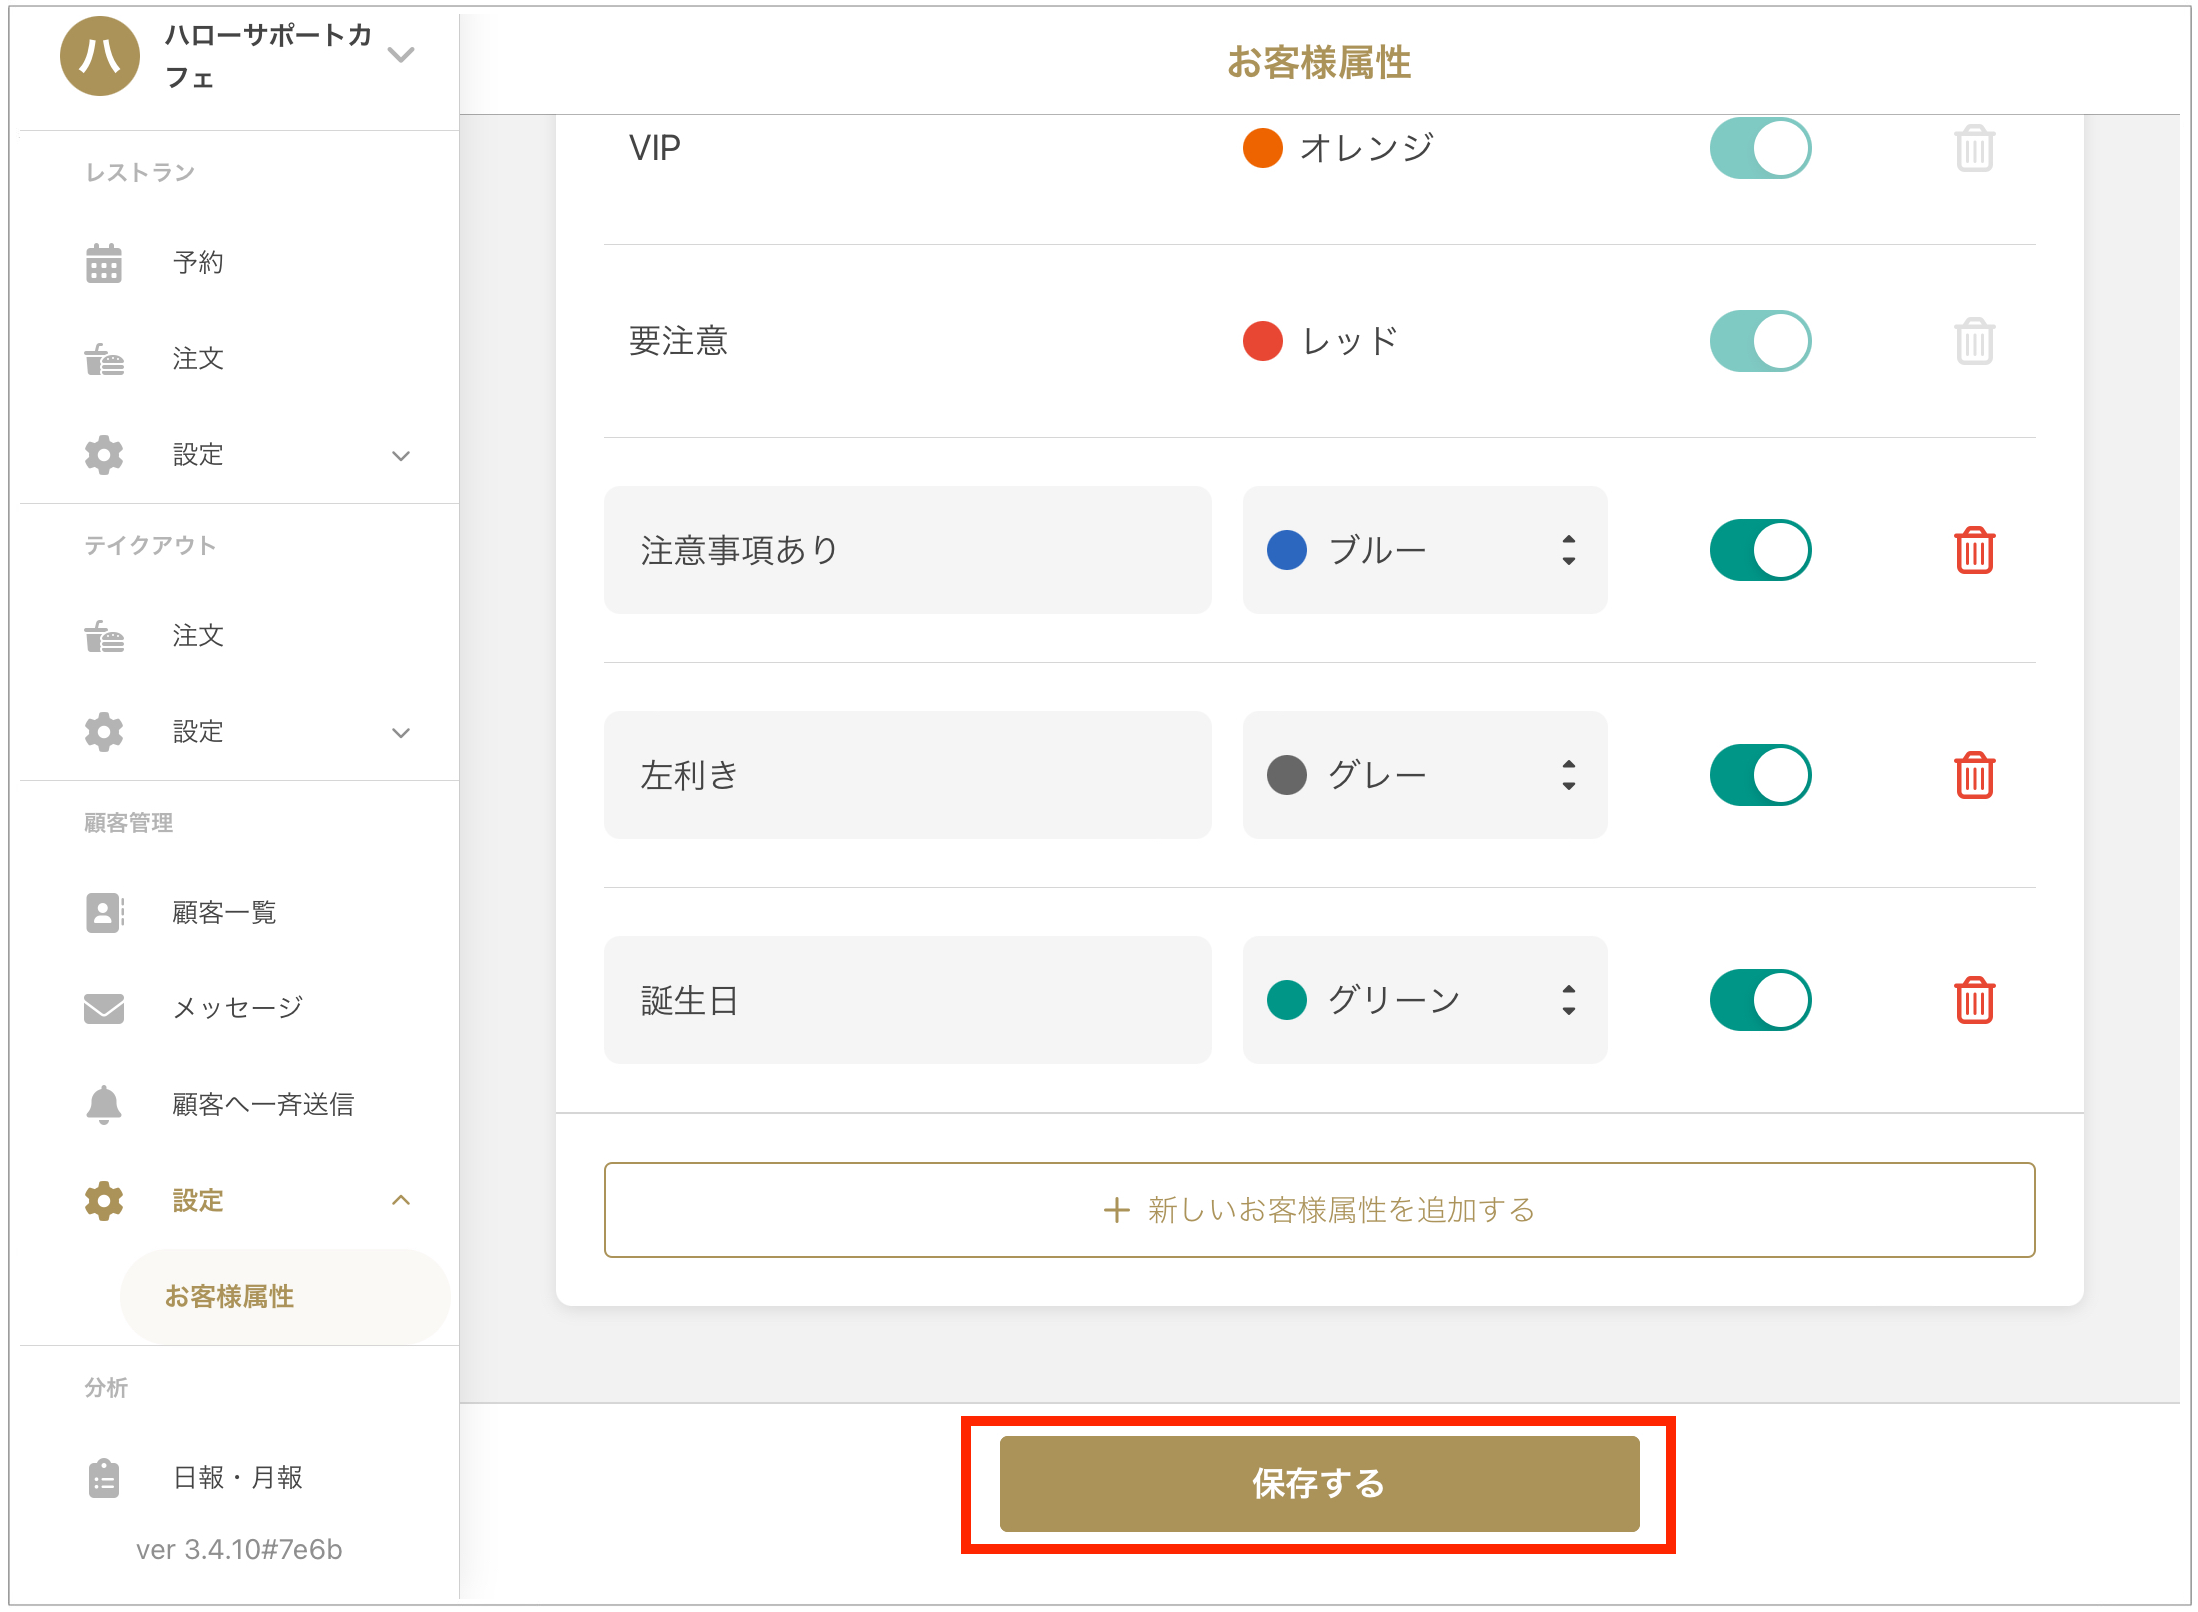Image resolution: width=2198 pixels, height=1612 pixels.
Task: Toggle off the 注意事項あり attribute switch
Action: [1760, 550]
